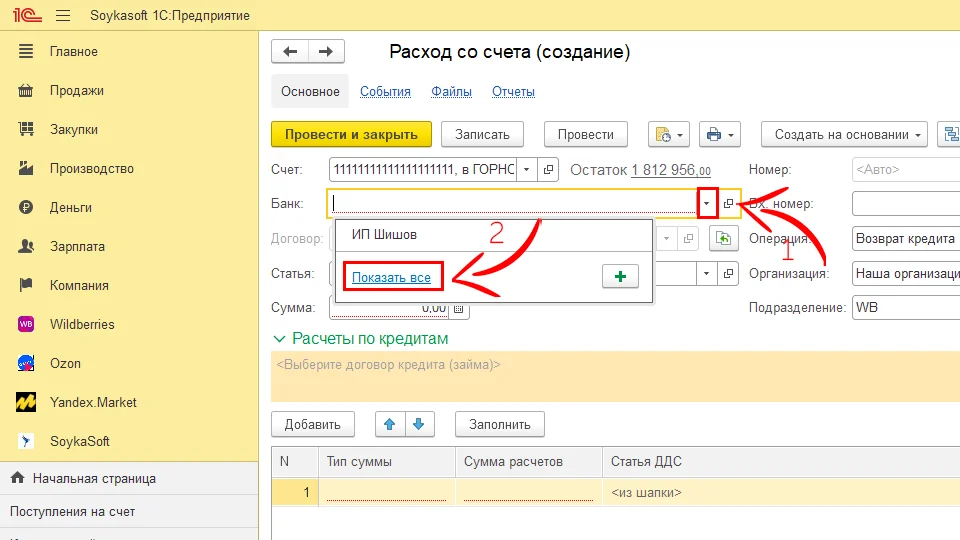This screenshot has height=540, width=960.
Task: Click the back navigation arrow
Action: [x=290, y=52]
